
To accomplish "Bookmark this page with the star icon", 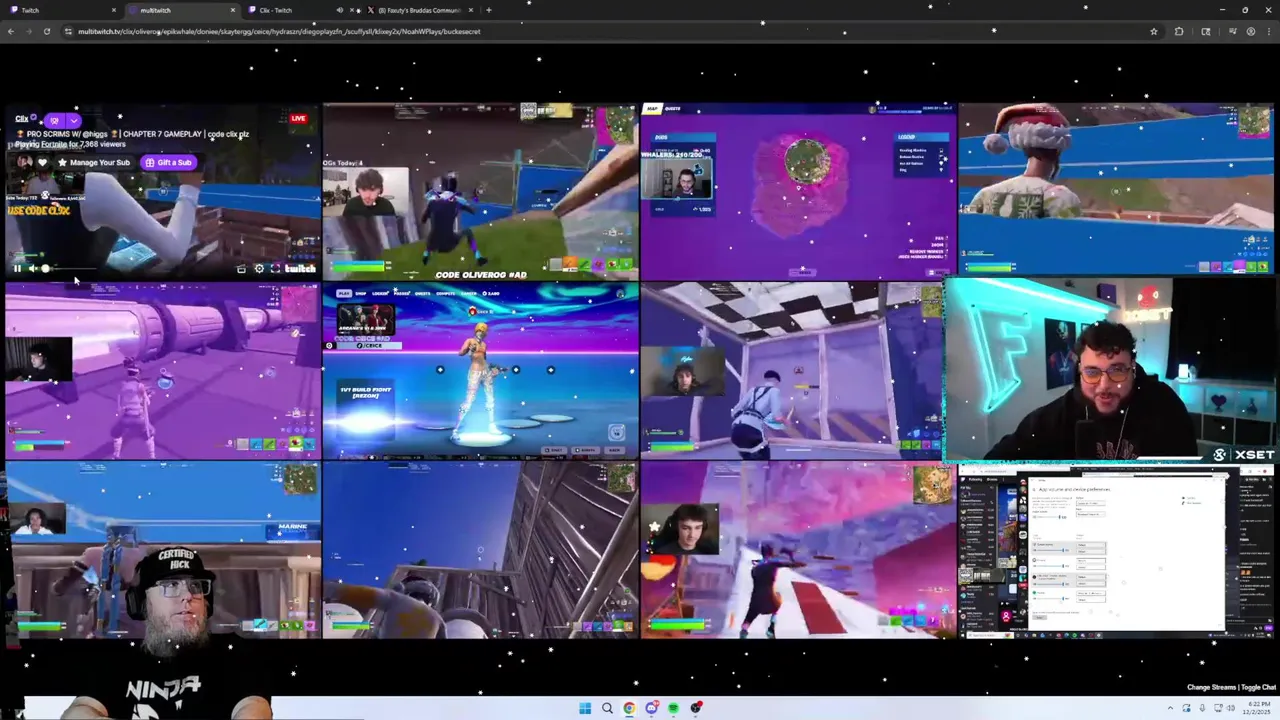I will tap(1153, 31).
